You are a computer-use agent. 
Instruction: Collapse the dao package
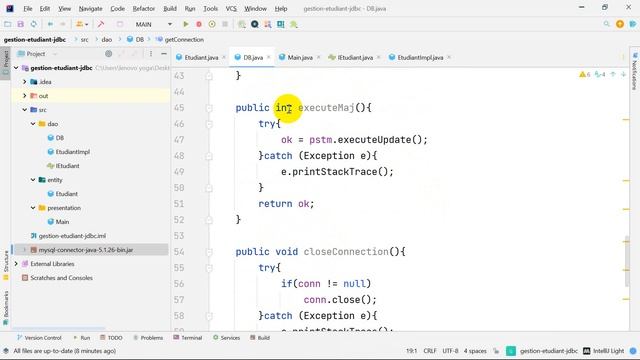tap(33, 124)
